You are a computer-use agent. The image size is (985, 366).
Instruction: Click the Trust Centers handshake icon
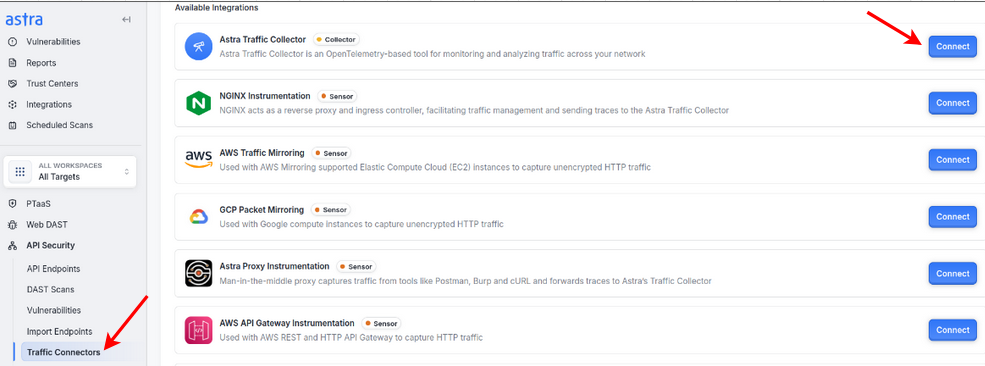(x=12, y=83)
